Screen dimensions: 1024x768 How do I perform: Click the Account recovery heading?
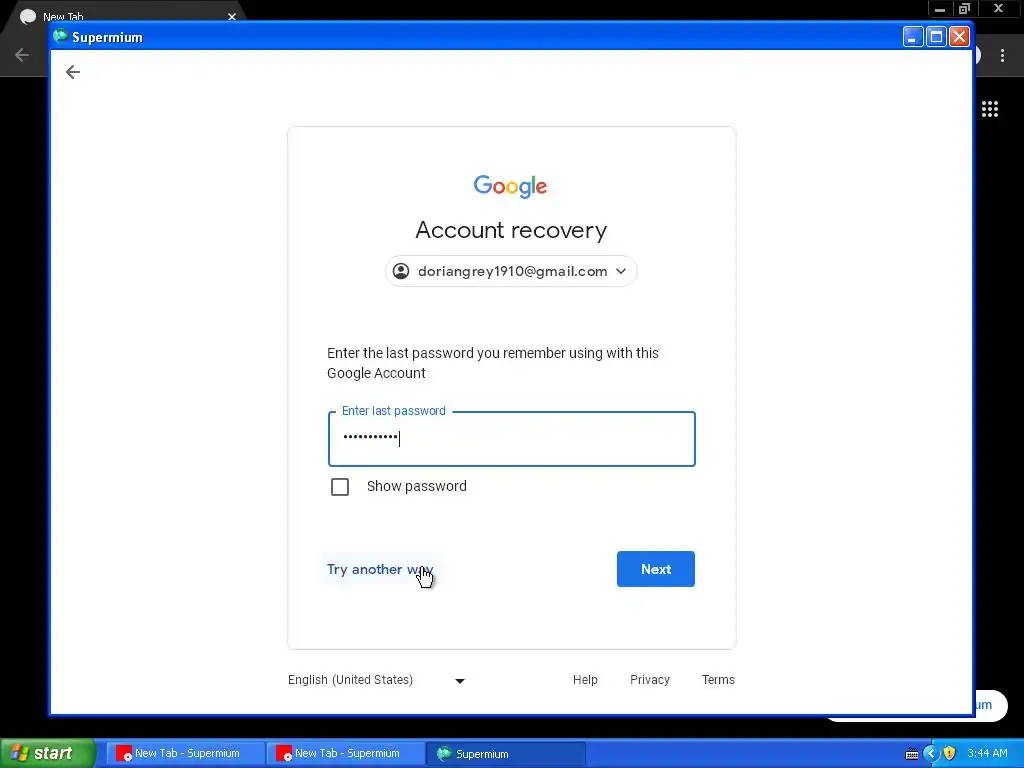tap(511, 230)
